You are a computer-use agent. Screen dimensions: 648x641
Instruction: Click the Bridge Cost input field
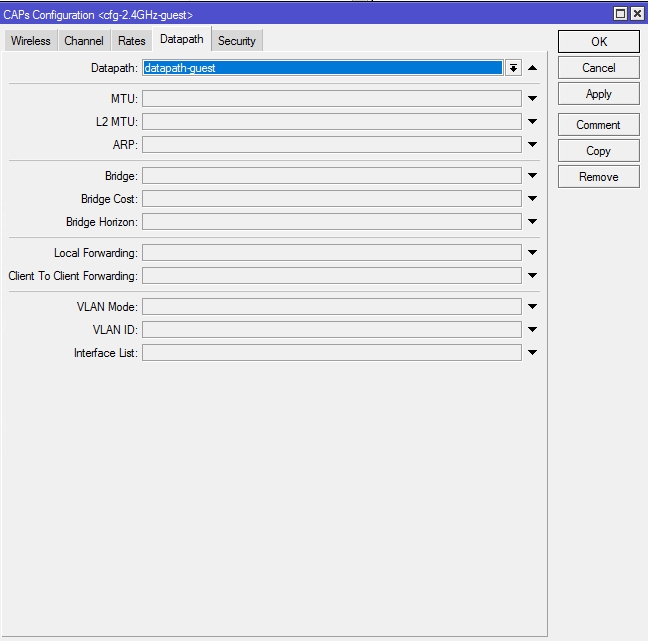(332, 199)
